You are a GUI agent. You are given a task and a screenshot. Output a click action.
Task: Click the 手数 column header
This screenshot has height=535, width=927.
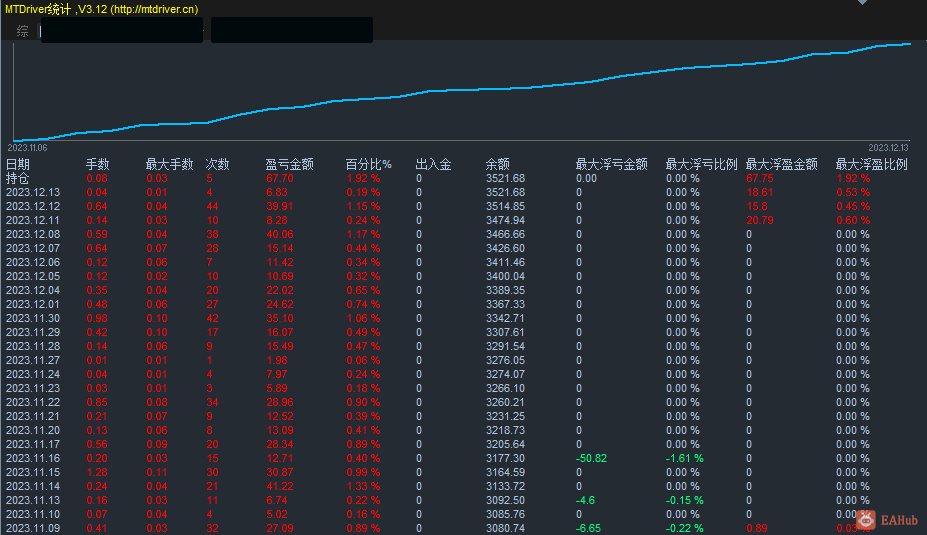point(98,164)
